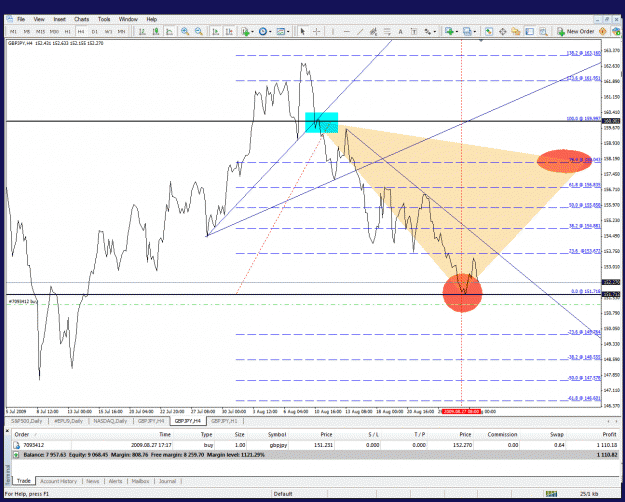Select the W1 weekly timeframe
This screenshot has height=502, width=625.
point(108,31)
